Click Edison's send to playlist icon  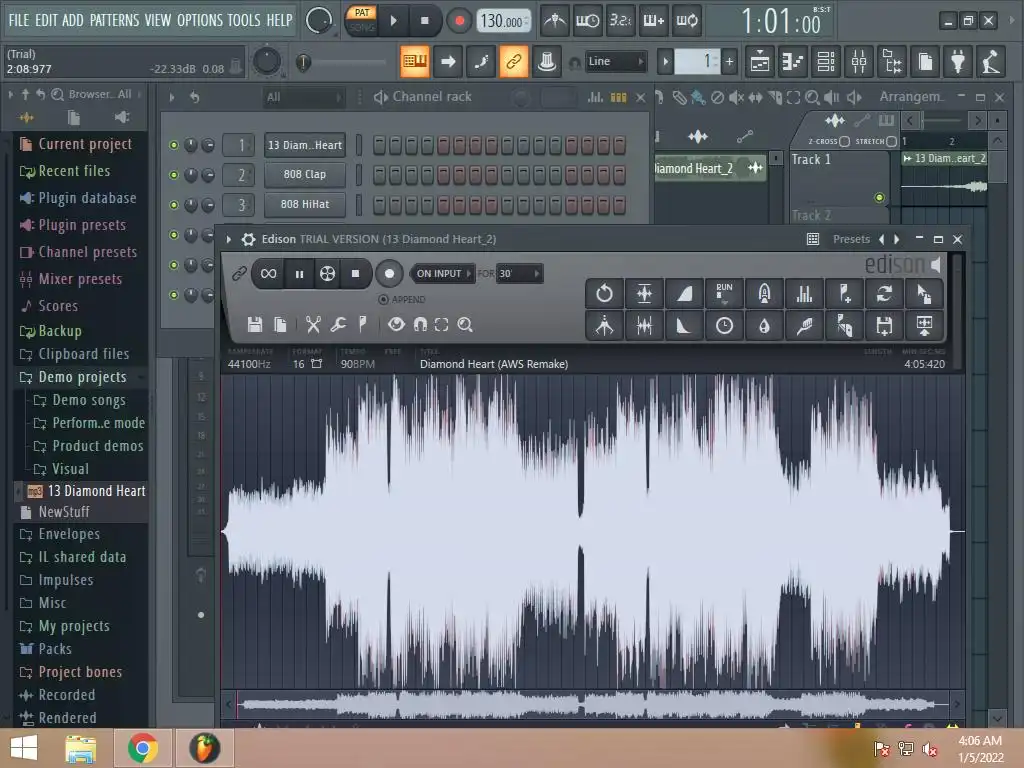pyautogui.click(x=924, y=325)
